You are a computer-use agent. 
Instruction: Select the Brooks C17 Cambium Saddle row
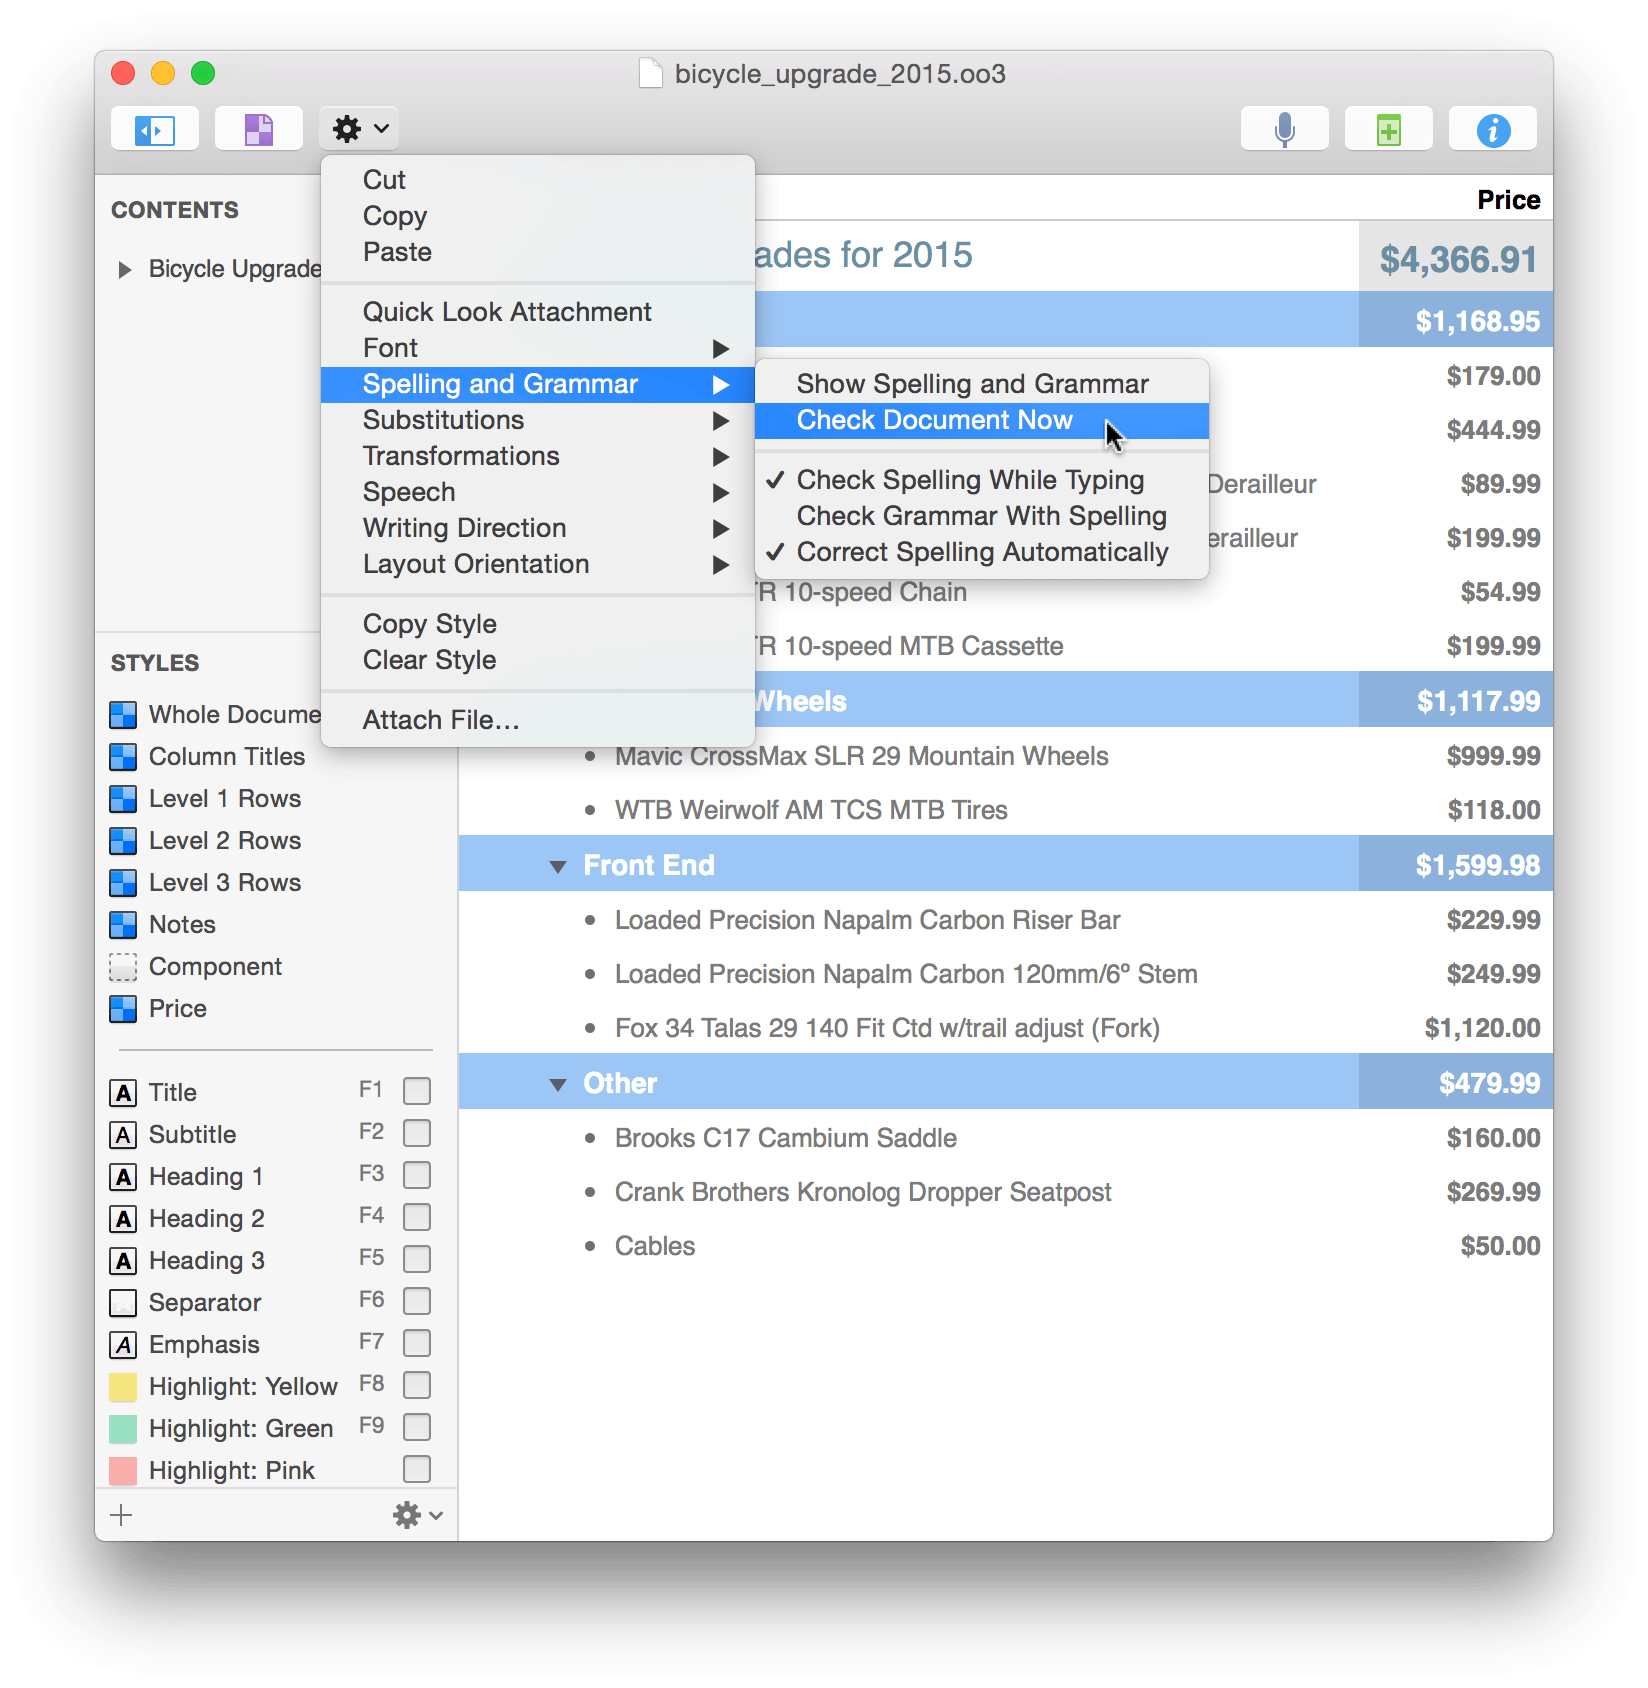click(1005, 1138)
